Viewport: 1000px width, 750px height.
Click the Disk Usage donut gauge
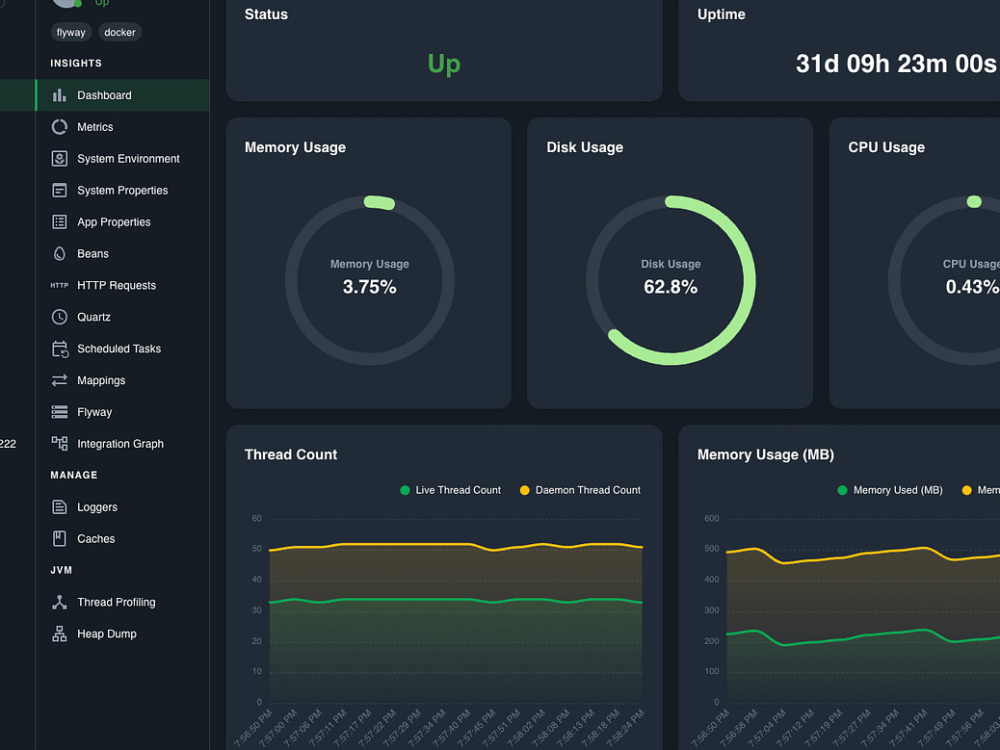[671, 280]
